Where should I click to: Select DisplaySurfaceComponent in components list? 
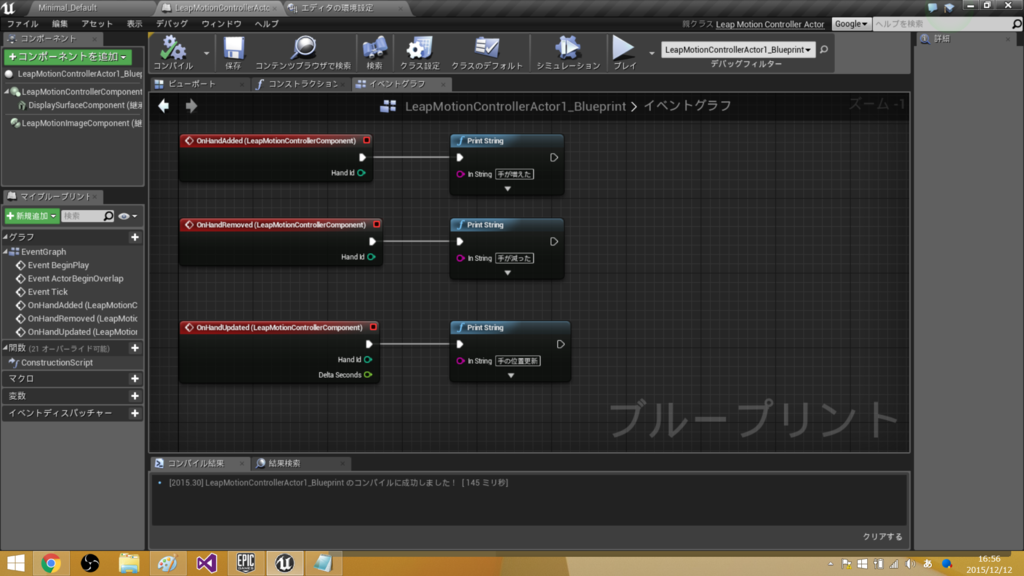(x=85, y=105)
